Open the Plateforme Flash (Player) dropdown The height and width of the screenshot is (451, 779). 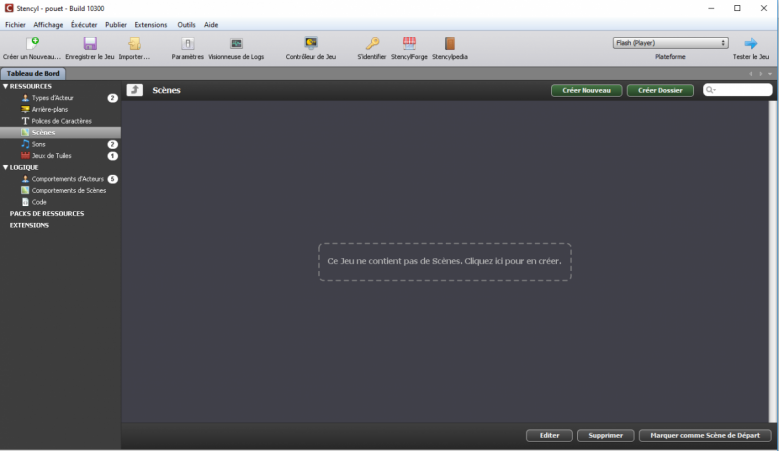(670, 43)
